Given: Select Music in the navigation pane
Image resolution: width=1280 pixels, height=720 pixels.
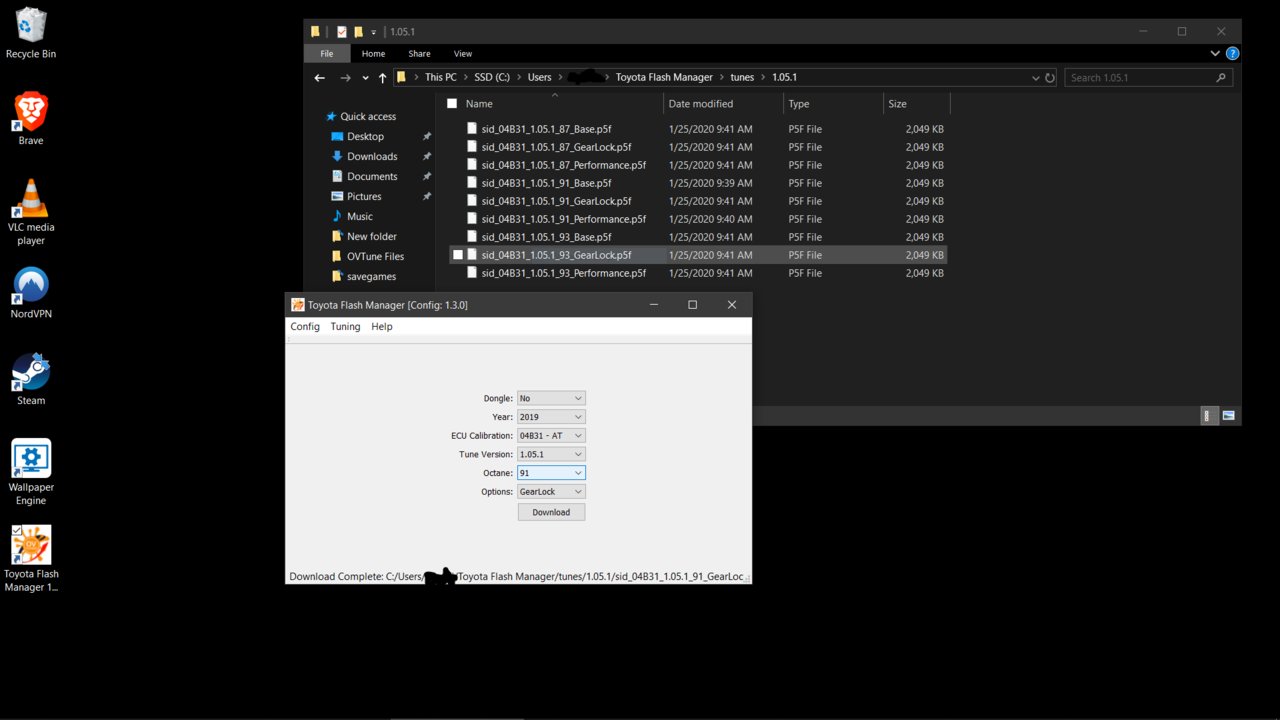Looking at the screenshot, I should [360, 216].
